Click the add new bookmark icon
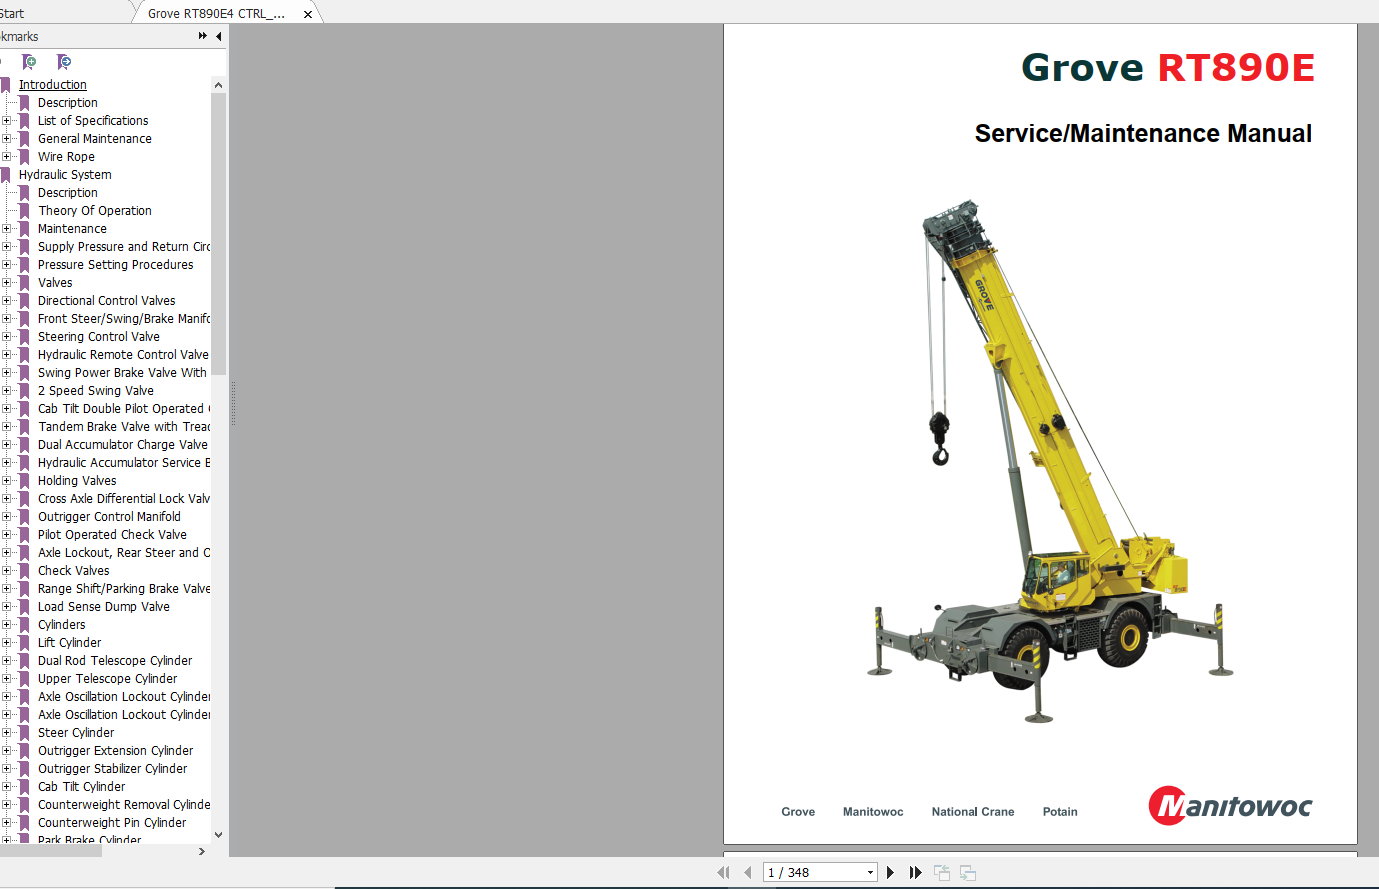This screenshot has height=889, width=1379. coord(30,62)
